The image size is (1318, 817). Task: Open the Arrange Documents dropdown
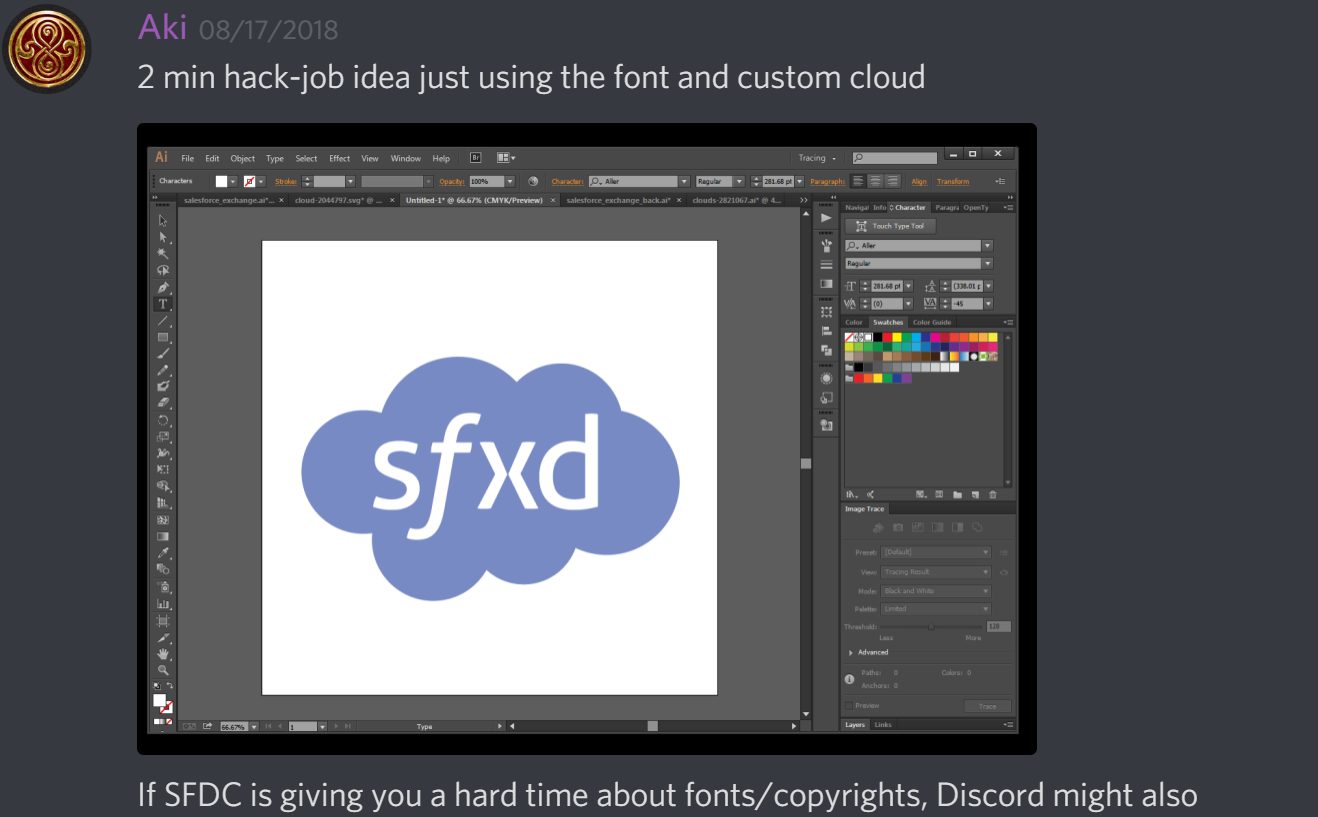pyautogui.click(x=505, y=157)
